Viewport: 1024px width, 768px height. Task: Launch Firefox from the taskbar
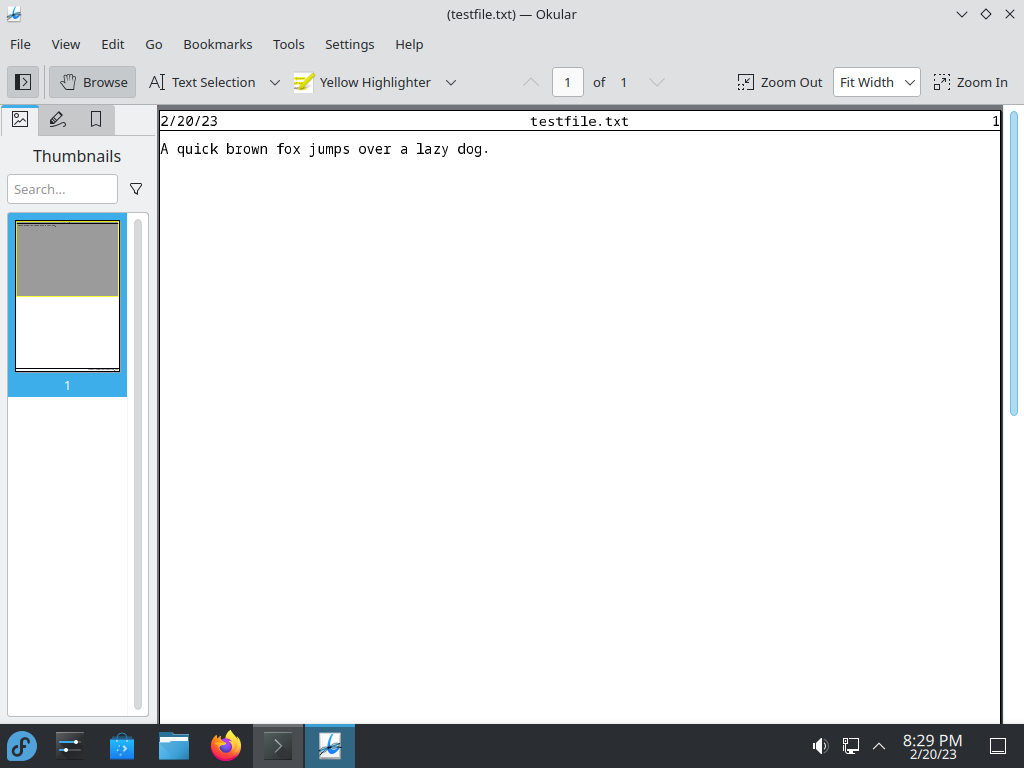pos(226,746)
